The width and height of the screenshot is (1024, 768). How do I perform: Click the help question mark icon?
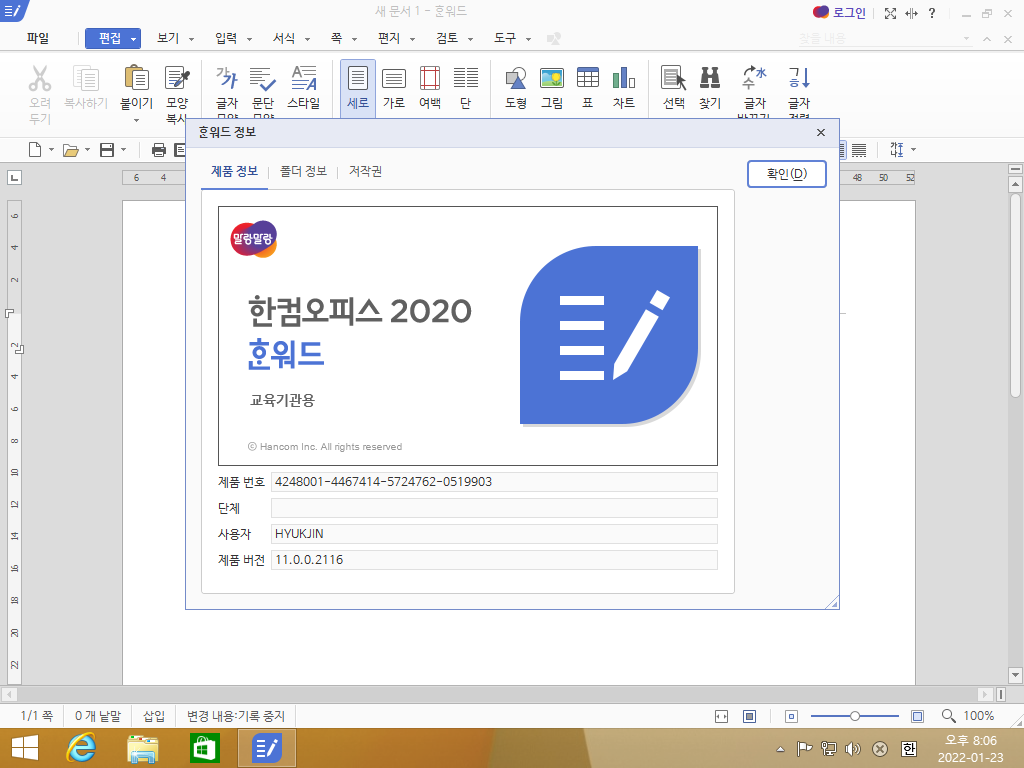932,13
